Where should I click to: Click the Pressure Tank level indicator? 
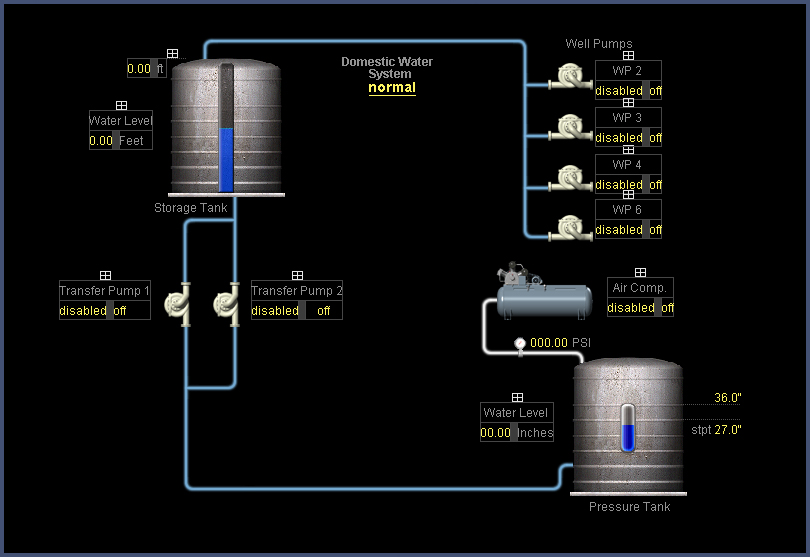click(x=628, y=427)
